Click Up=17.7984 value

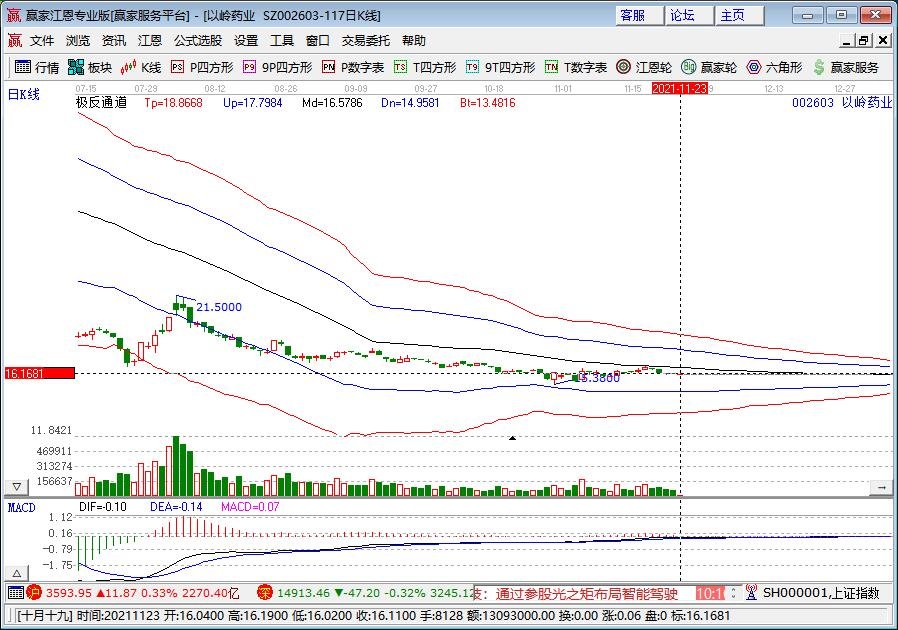pos(253,103)
